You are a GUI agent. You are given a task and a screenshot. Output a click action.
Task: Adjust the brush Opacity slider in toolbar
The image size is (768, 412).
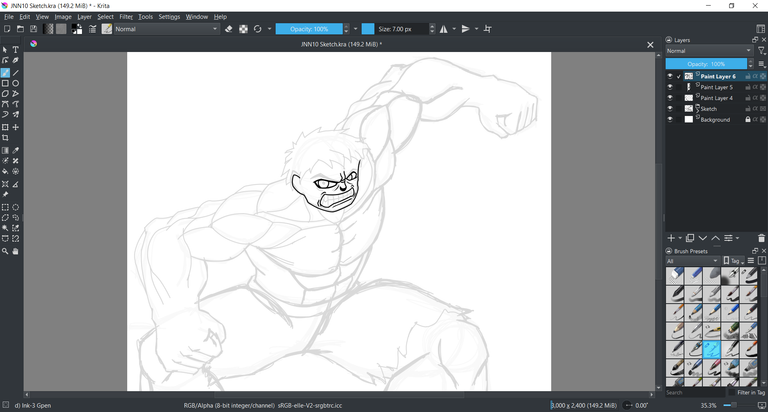309,29
